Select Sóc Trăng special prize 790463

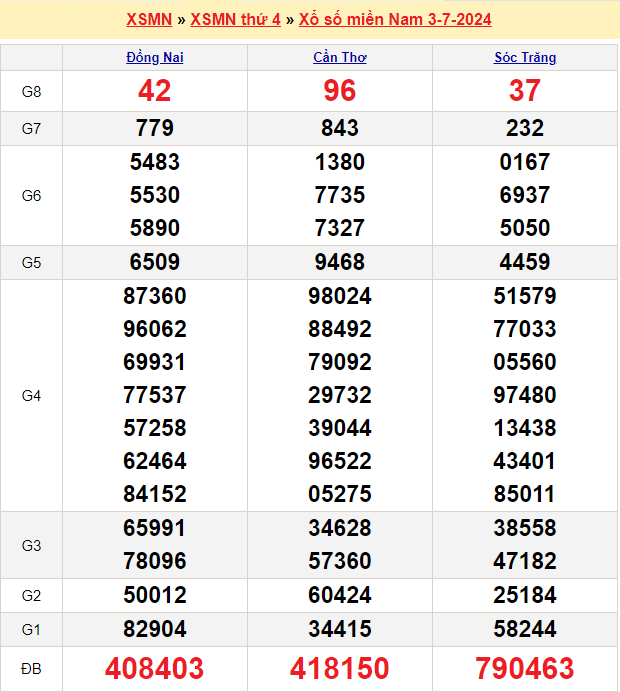[525, 668]
